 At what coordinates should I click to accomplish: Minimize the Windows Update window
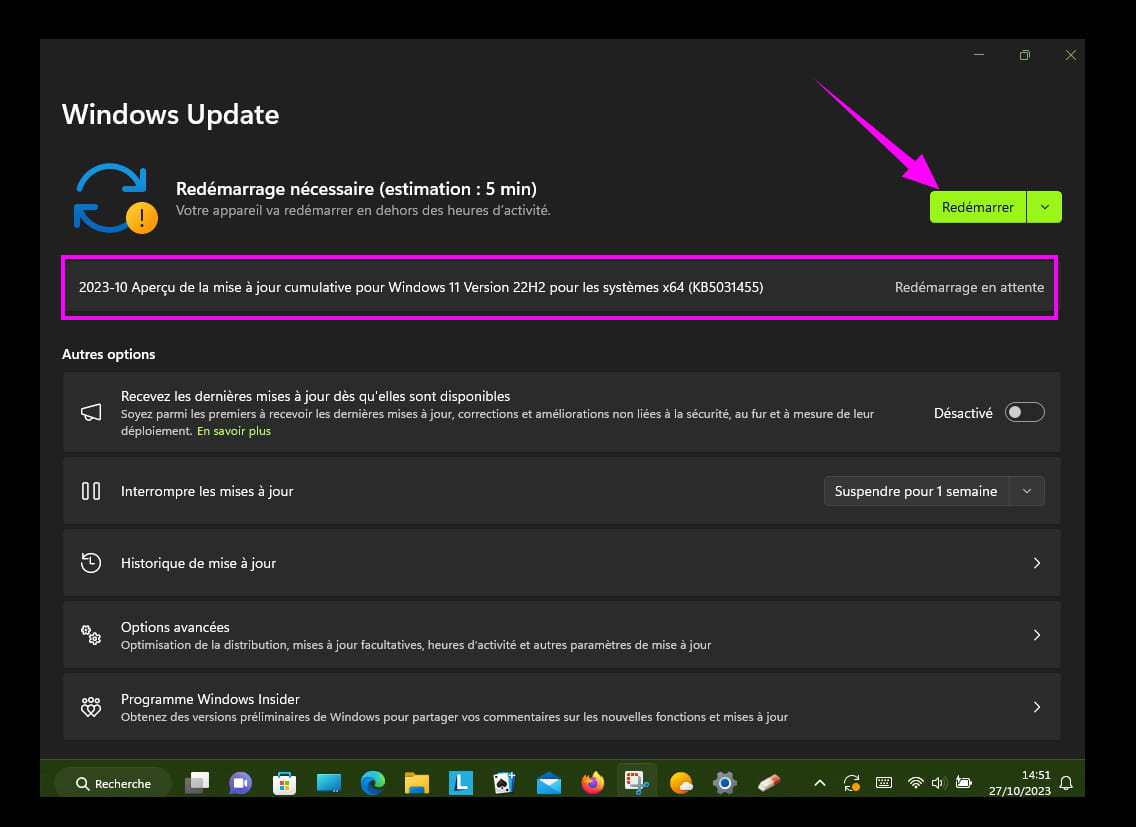(979, 55)
